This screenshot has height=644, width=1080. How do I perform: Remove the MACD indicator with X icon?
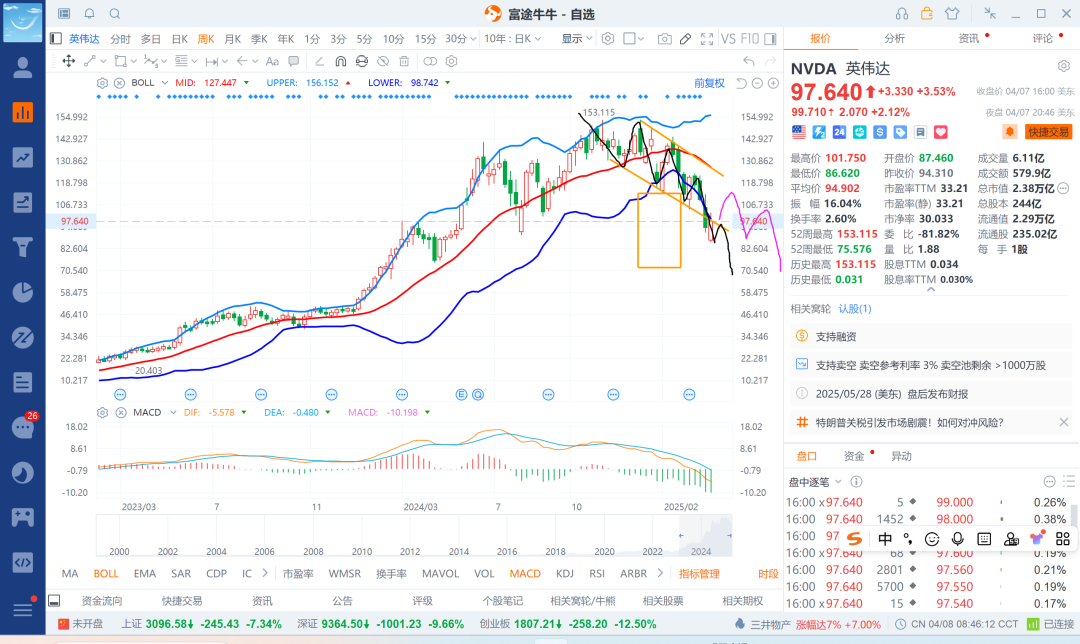pos(119,412)
